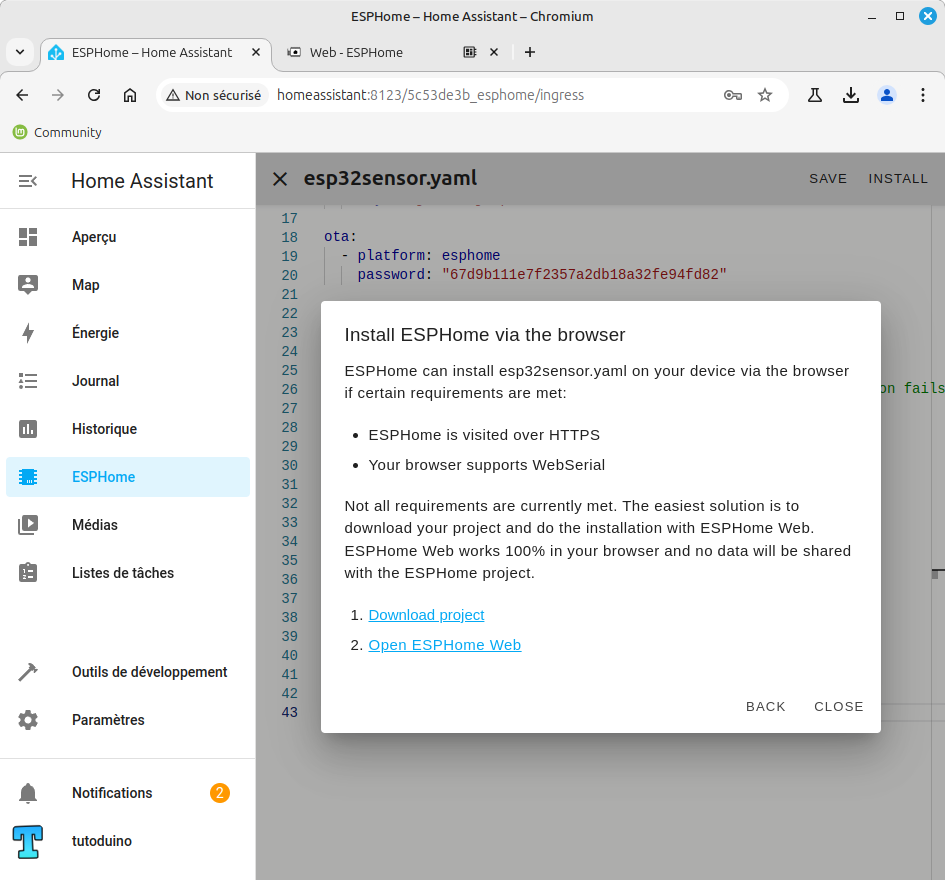Open Énergie in the sidebar
Viewport: 945px width, 880px height.
128,333
